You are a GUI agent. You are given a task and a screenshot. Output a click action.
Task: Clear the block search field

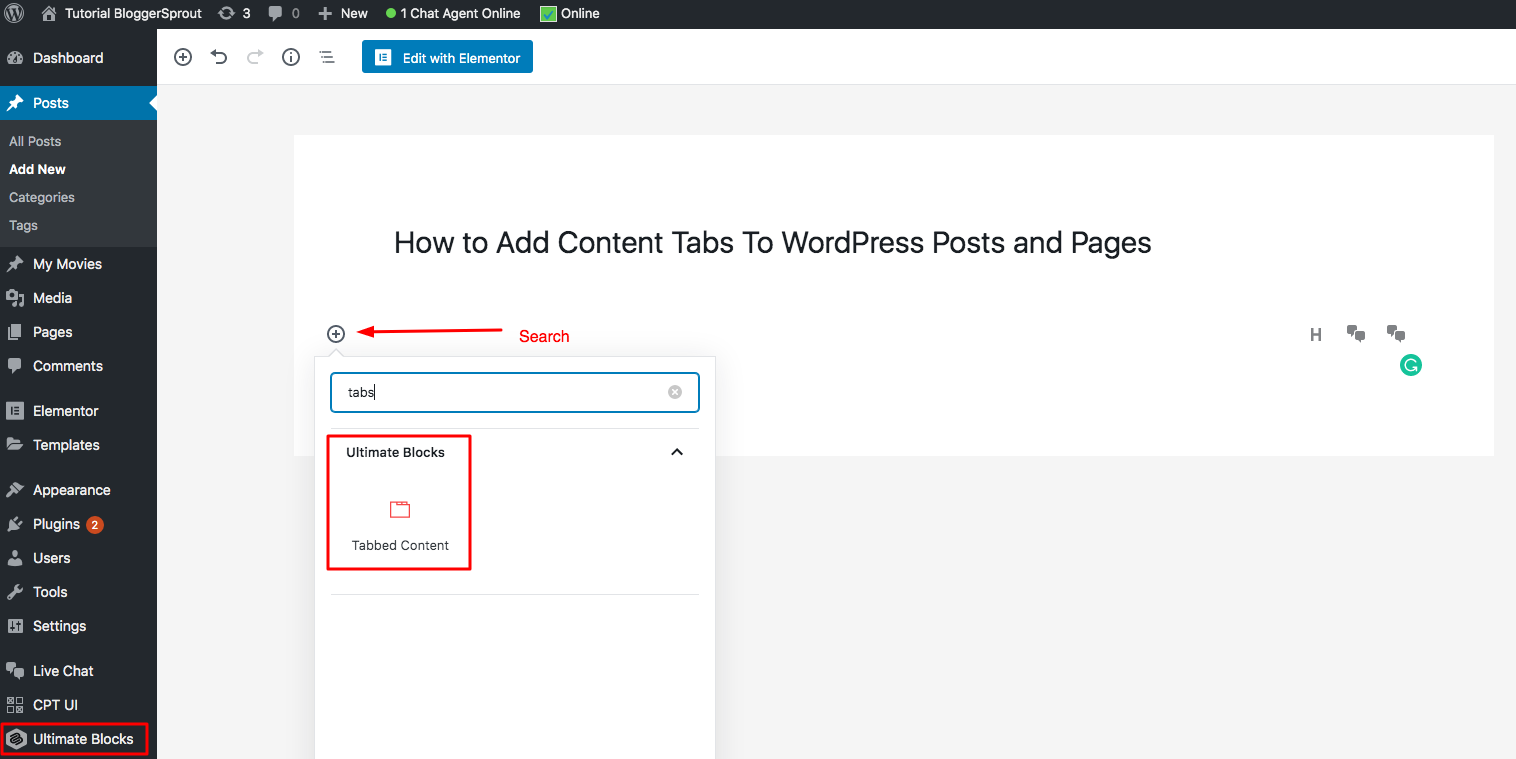pos(675,392)
